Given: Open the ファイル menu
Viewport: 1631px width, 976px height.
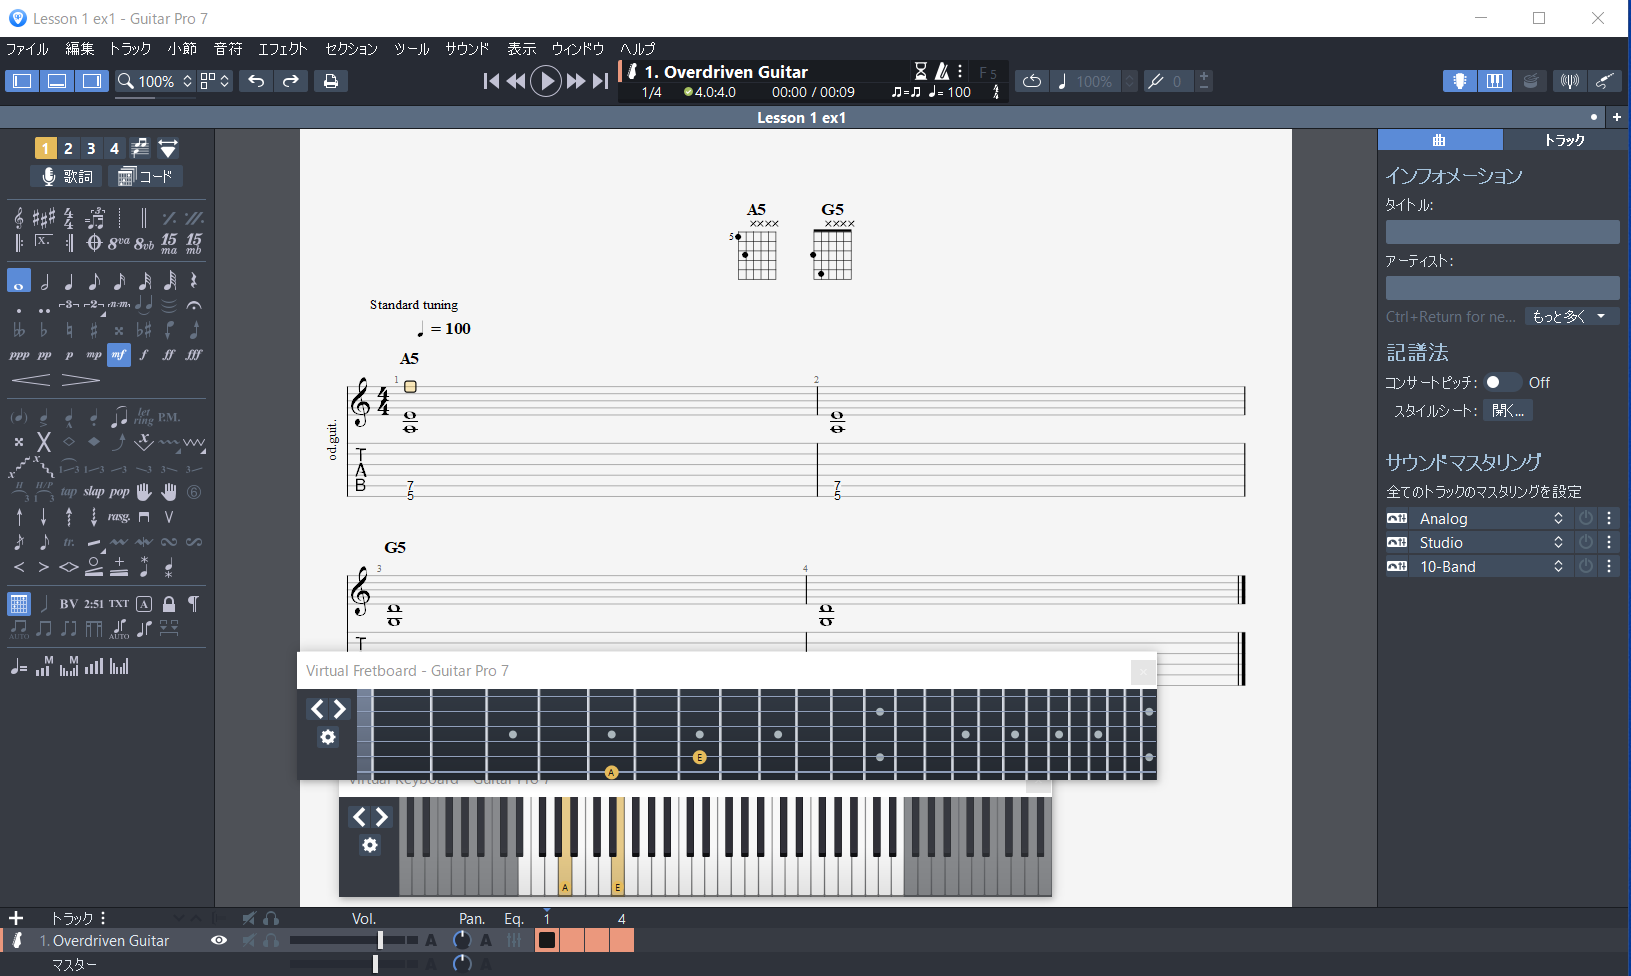Looking at the screenshot, I should 27,48.
